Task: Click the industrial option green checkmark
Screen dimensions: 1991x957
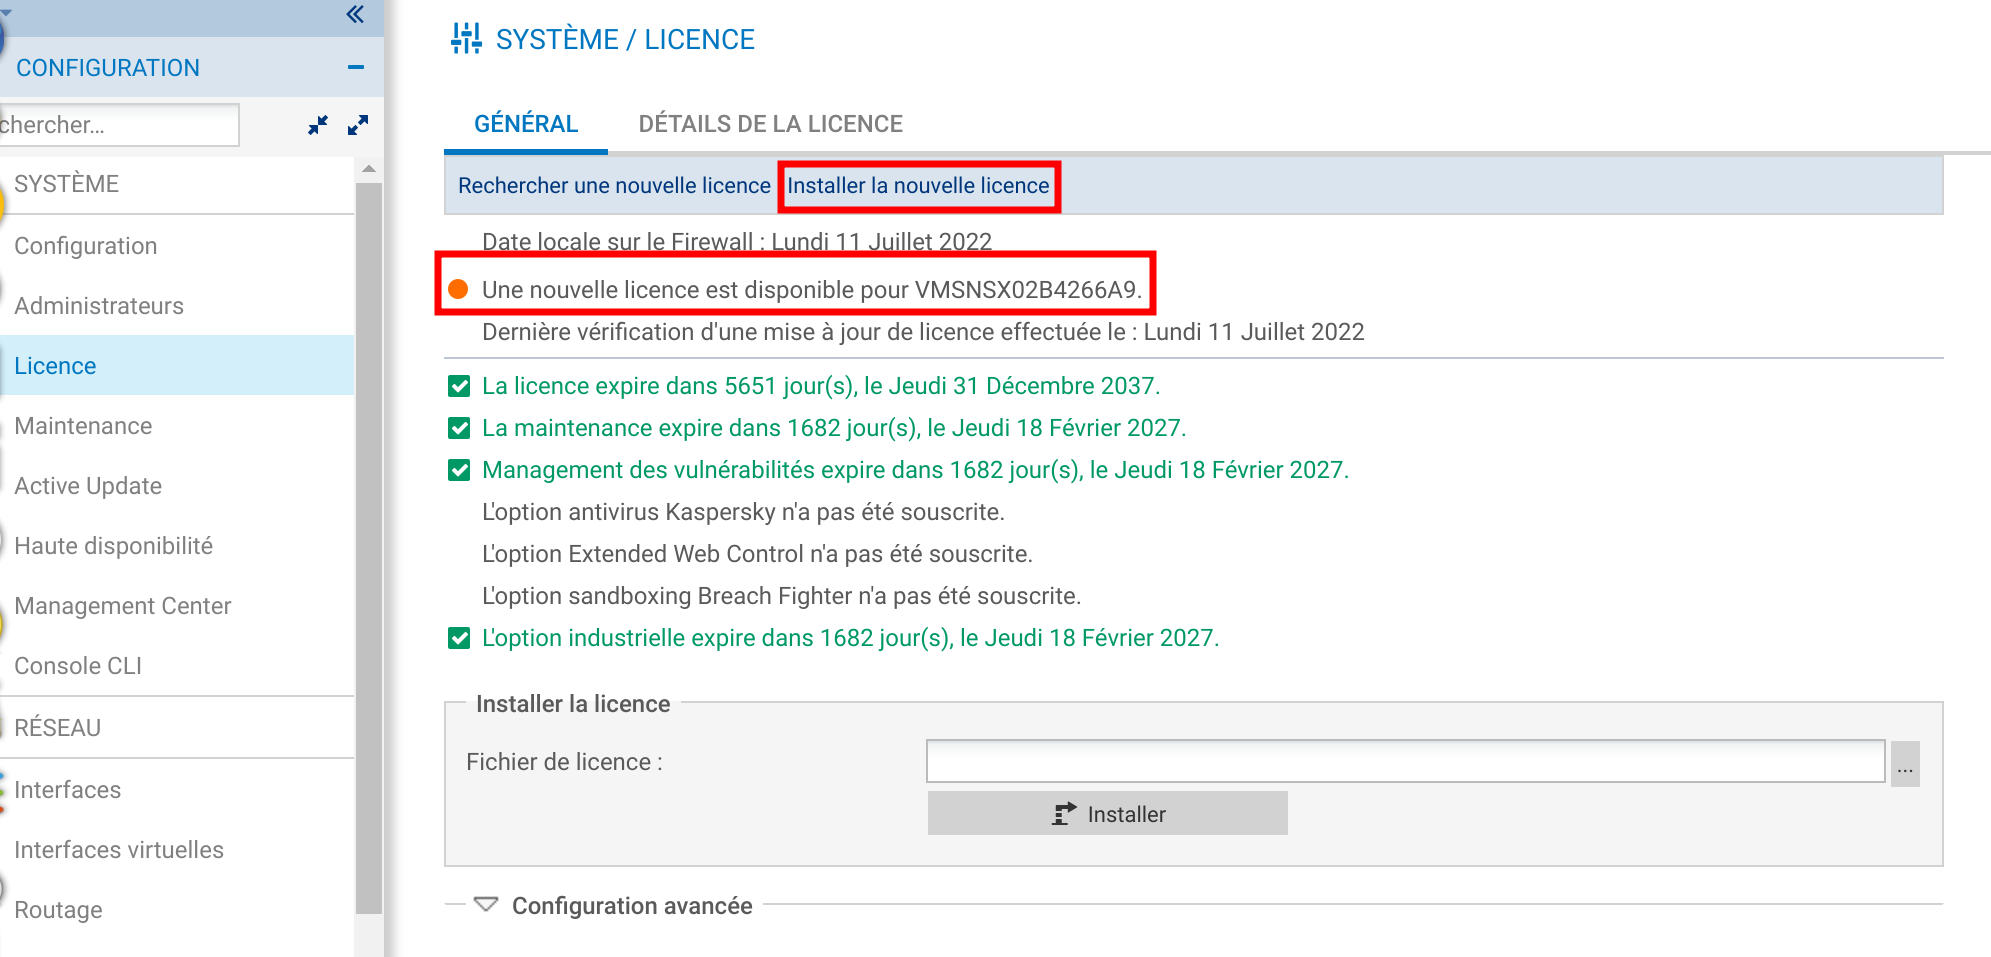Action: pyautogui.click(x=459, y=638)
